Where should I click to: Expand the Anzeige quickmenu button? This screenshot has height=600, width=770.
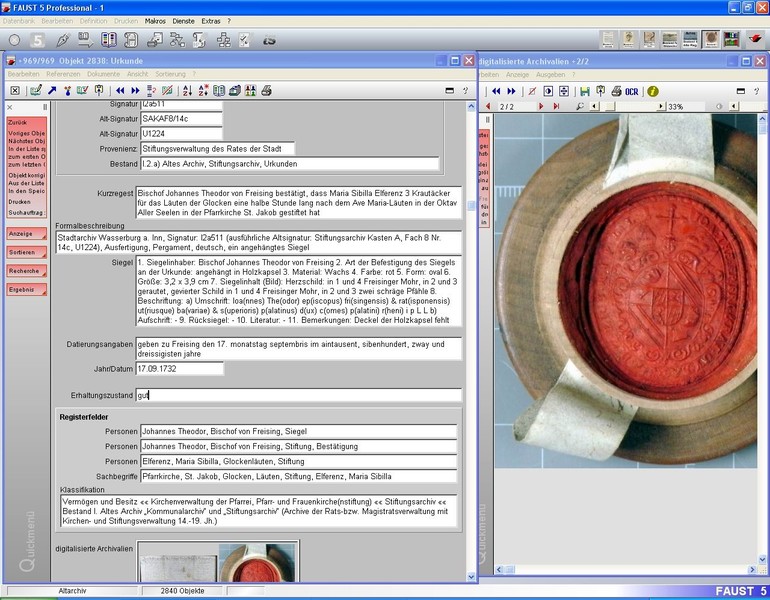[x=27, y=234]
